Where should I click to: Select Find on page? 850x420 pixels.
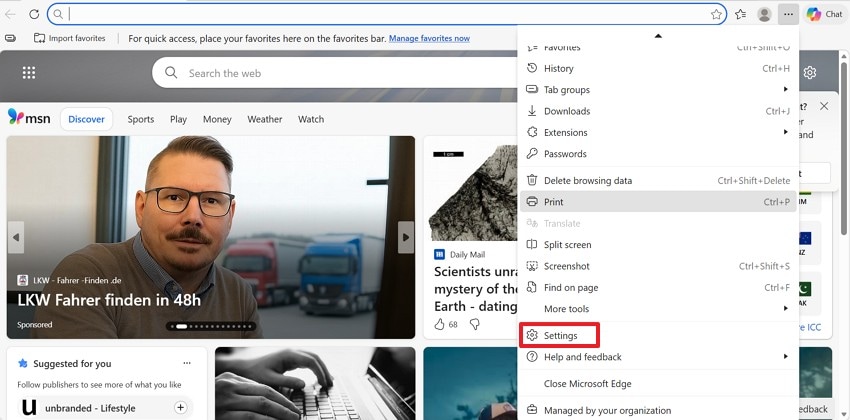658,287
